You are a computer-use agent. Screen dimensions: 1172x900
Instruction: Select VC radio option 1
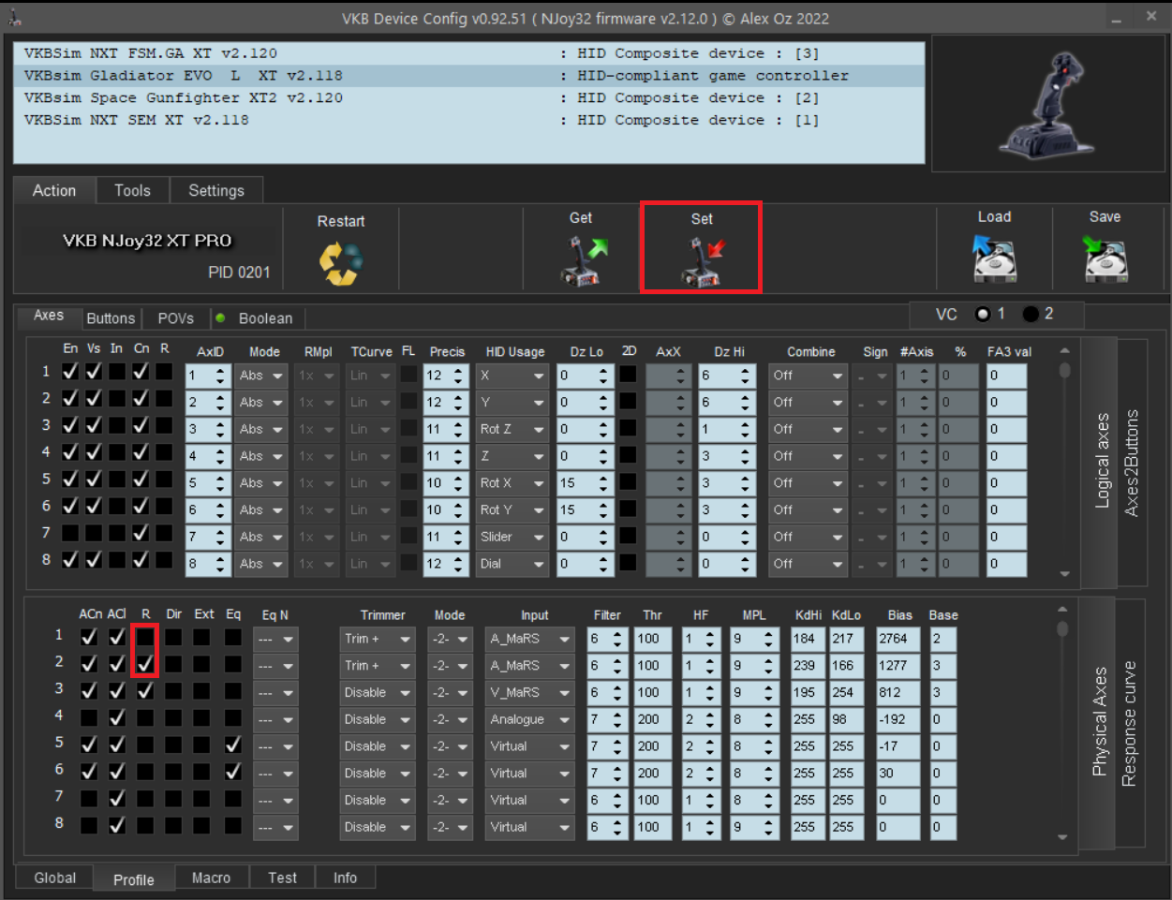click(982, 314)
